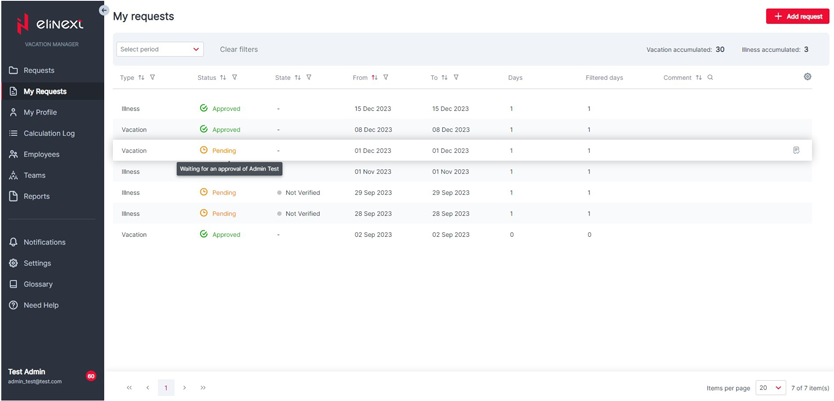Click the Type column filter icon

[153, 78]
